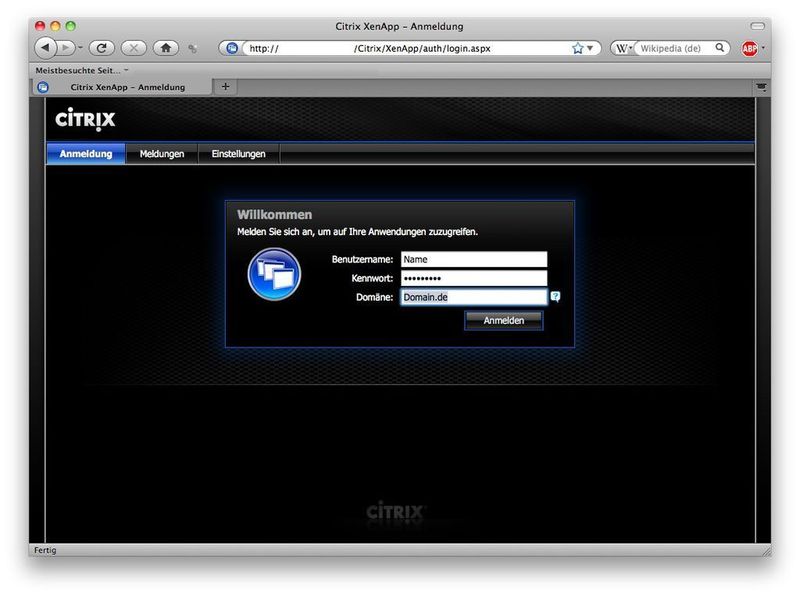Viewport: 800px width, 596px height.
Task: Click the Wikipedia (de) search field
Action: (x=673, y=48)
